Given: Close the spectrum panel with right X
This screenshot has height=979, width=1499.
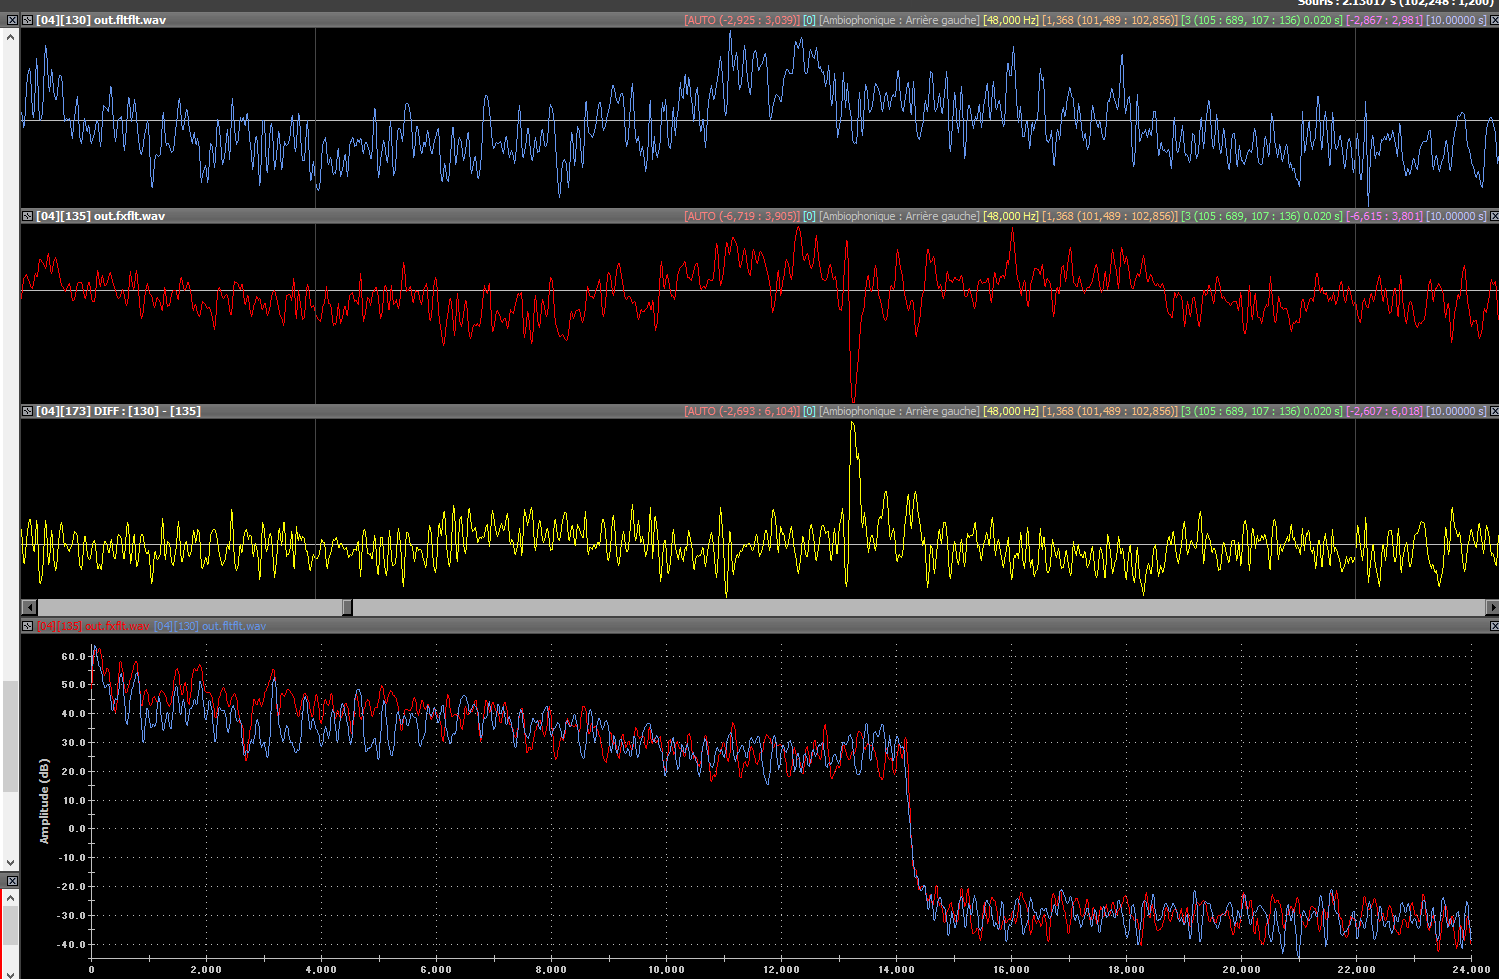Looking at the screenshot, I should point(1494,626).
